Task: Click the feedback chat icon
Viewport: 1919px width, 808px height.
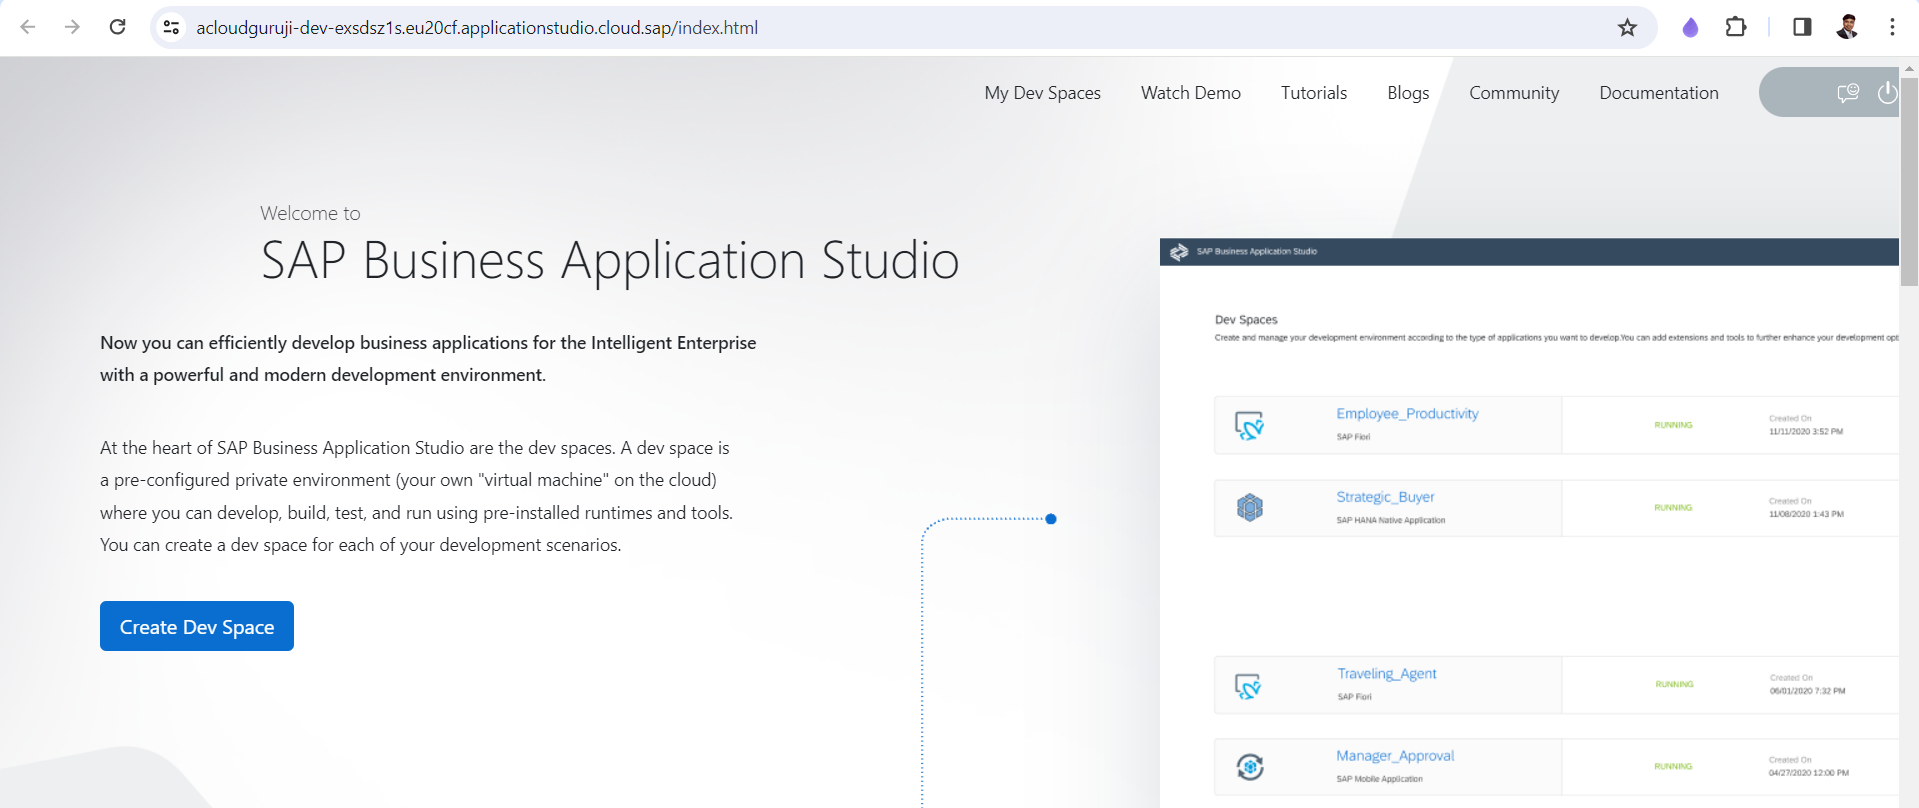Action: click(x=1847, y=93)
